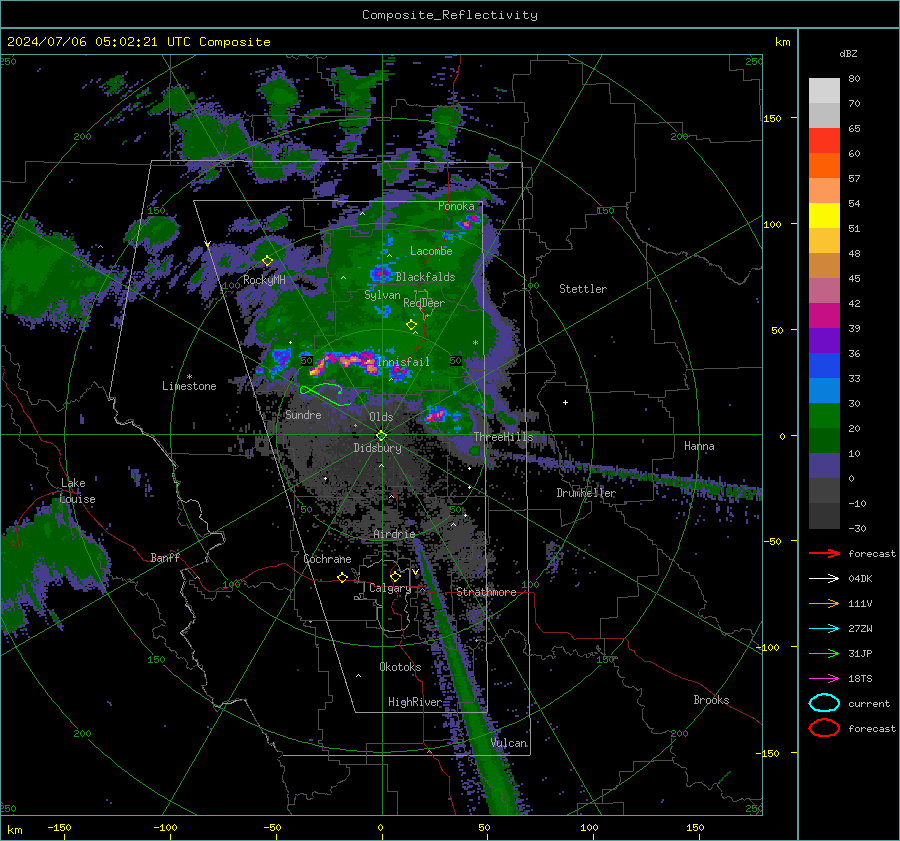
Task: Click the Hanna label
Action: pos(699,446)
